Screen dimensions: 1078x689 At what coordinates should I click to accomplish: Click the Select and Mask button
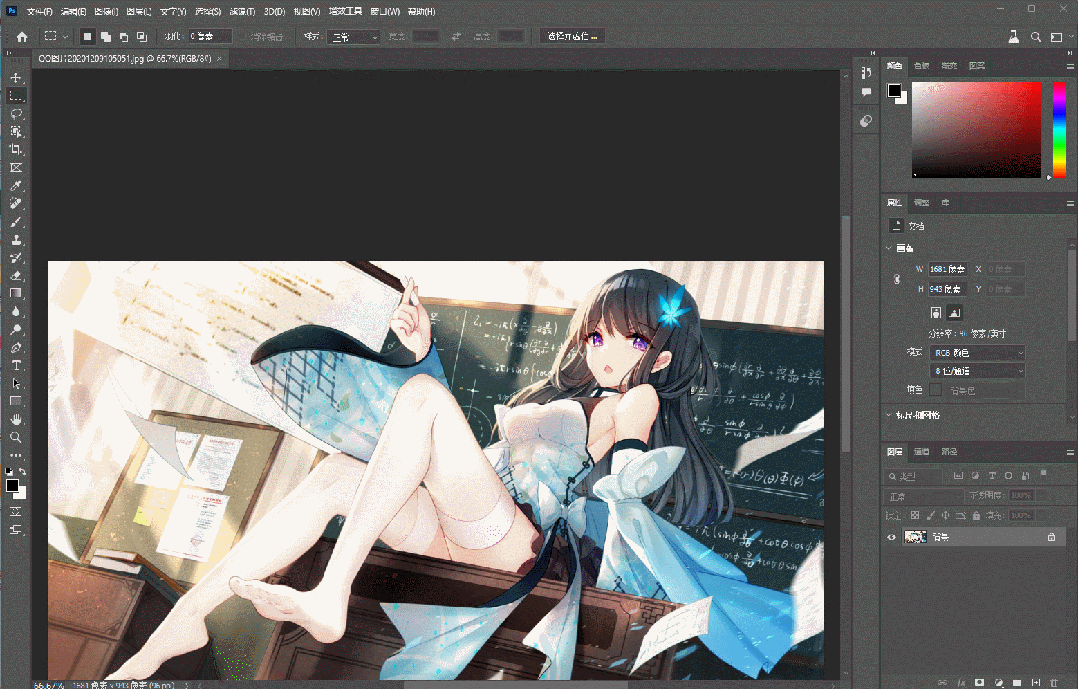(x=572, y=36)
